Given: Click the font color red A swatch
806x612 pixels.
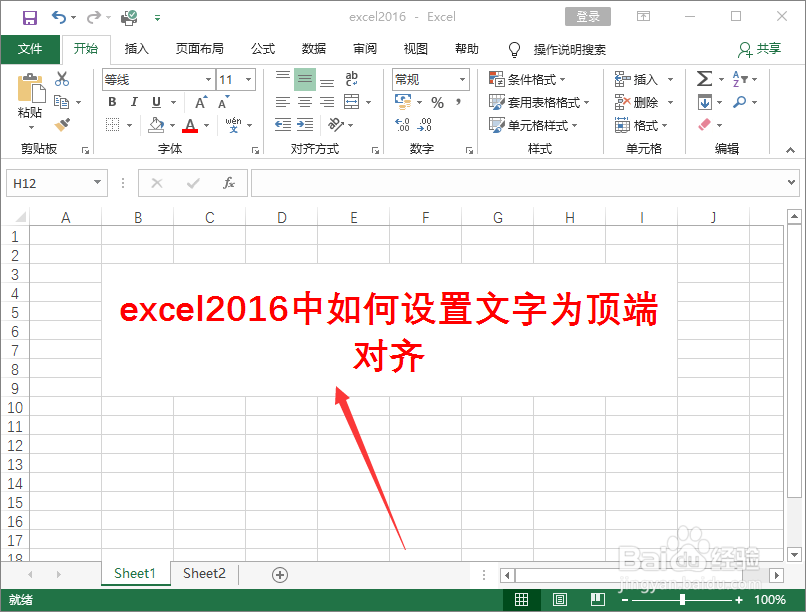Looking at the screenshot, I should click(190, 125).
